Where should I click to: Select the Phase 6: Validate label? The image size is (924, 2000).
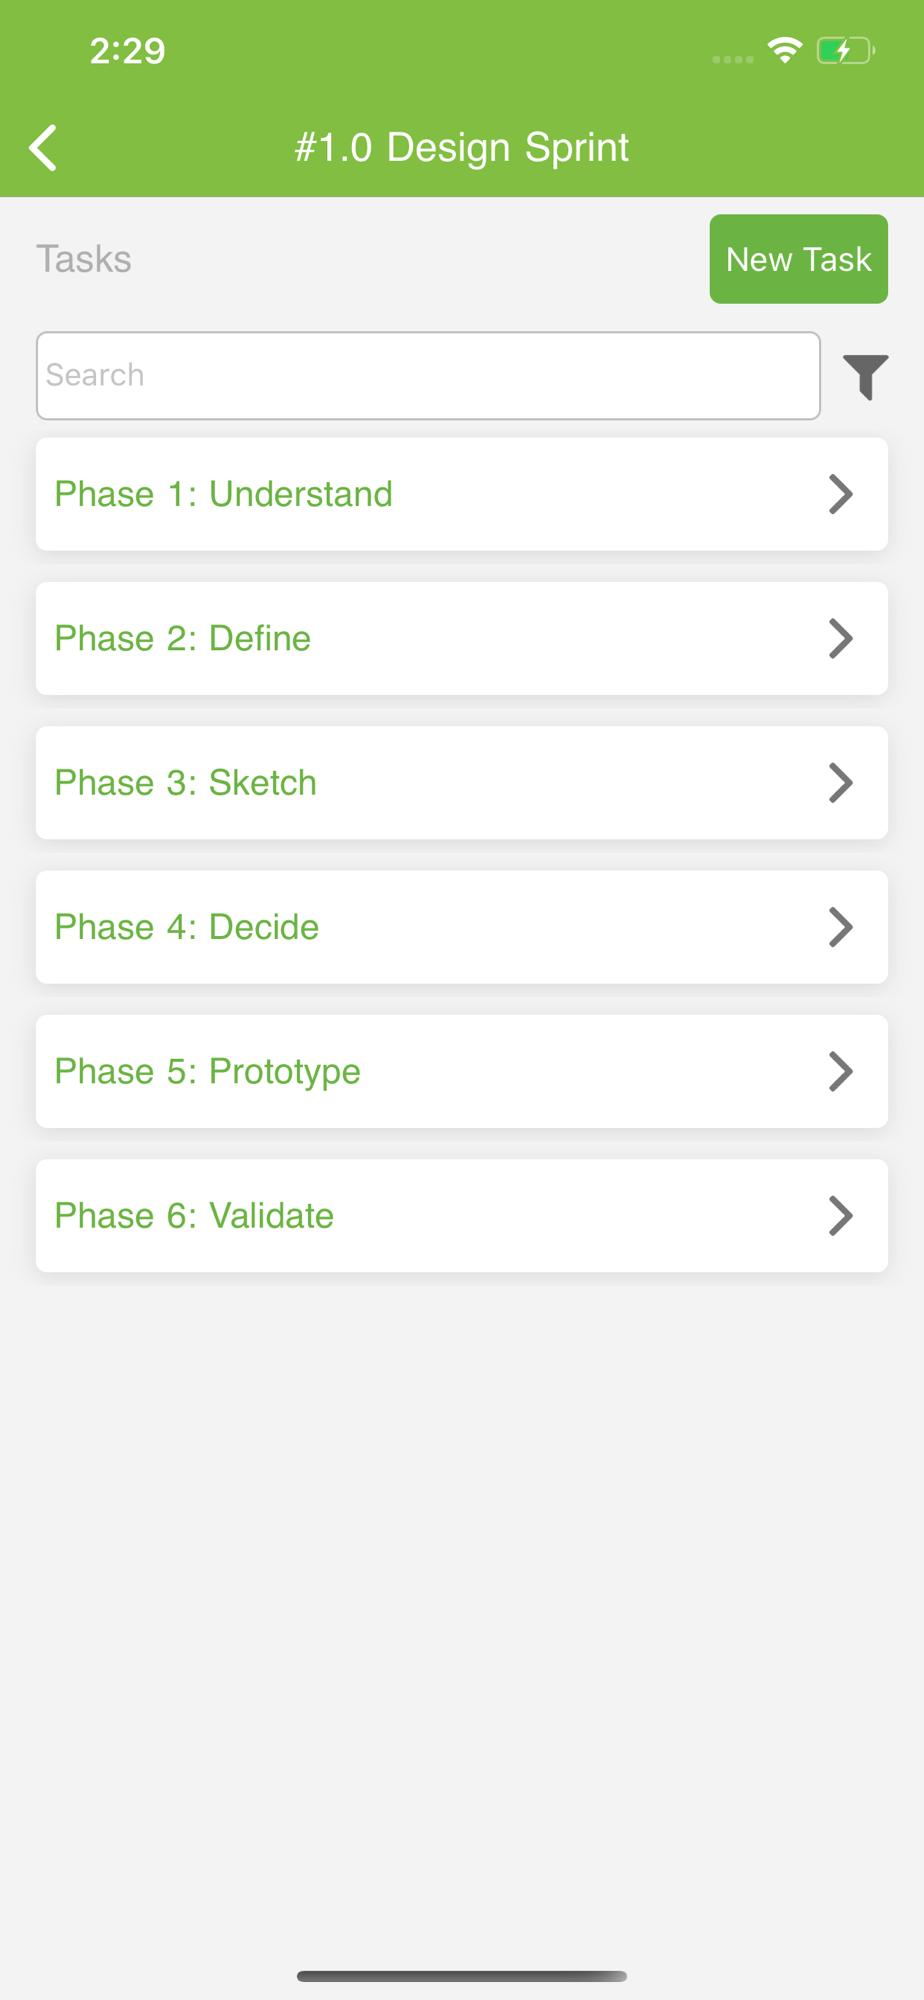tap(194, 1216)
